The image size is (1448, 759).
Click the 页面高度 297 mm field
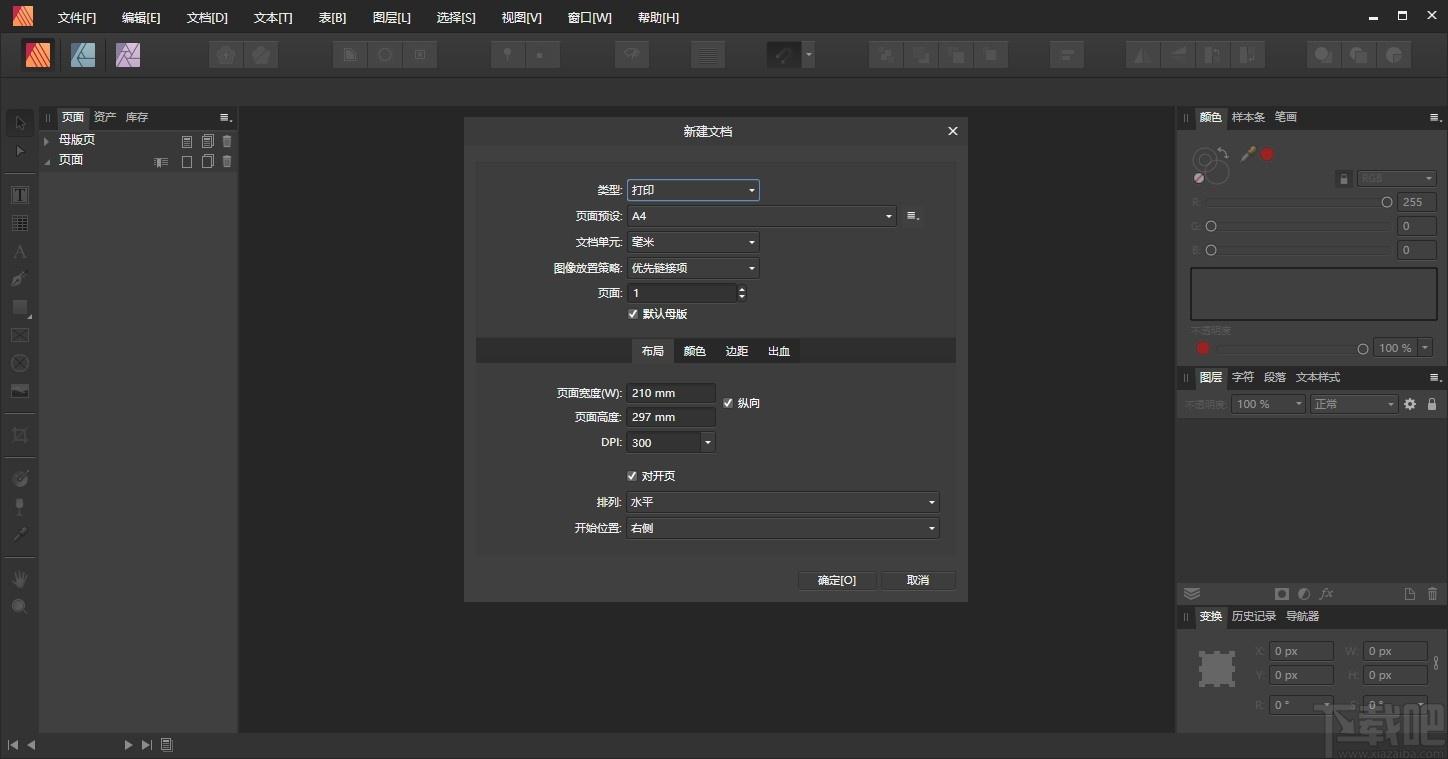[671, 417]
